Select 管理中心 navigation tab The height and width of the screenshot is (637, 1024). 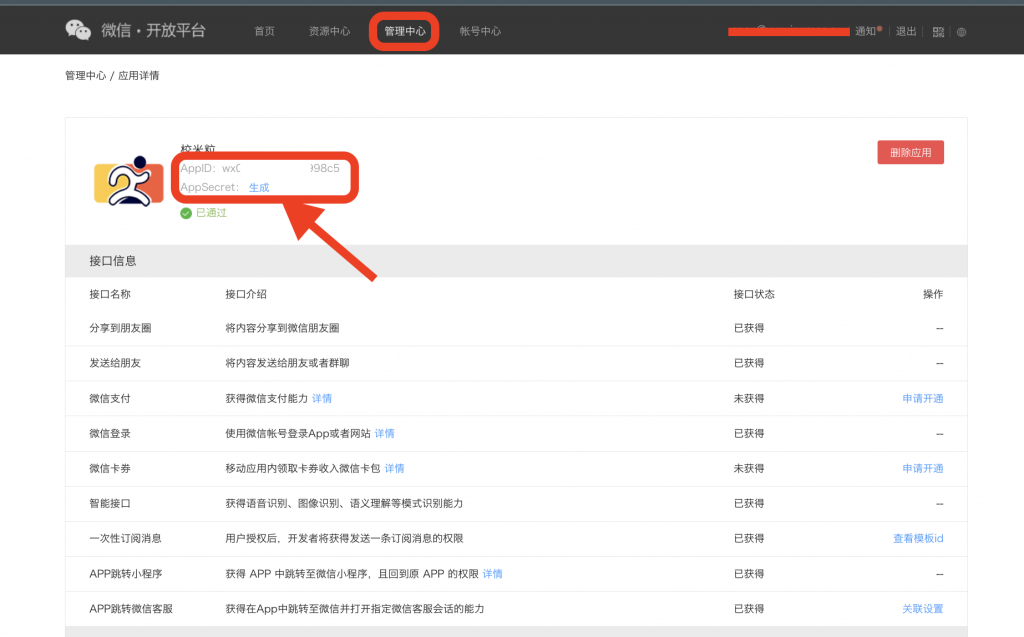coord(405,31)
